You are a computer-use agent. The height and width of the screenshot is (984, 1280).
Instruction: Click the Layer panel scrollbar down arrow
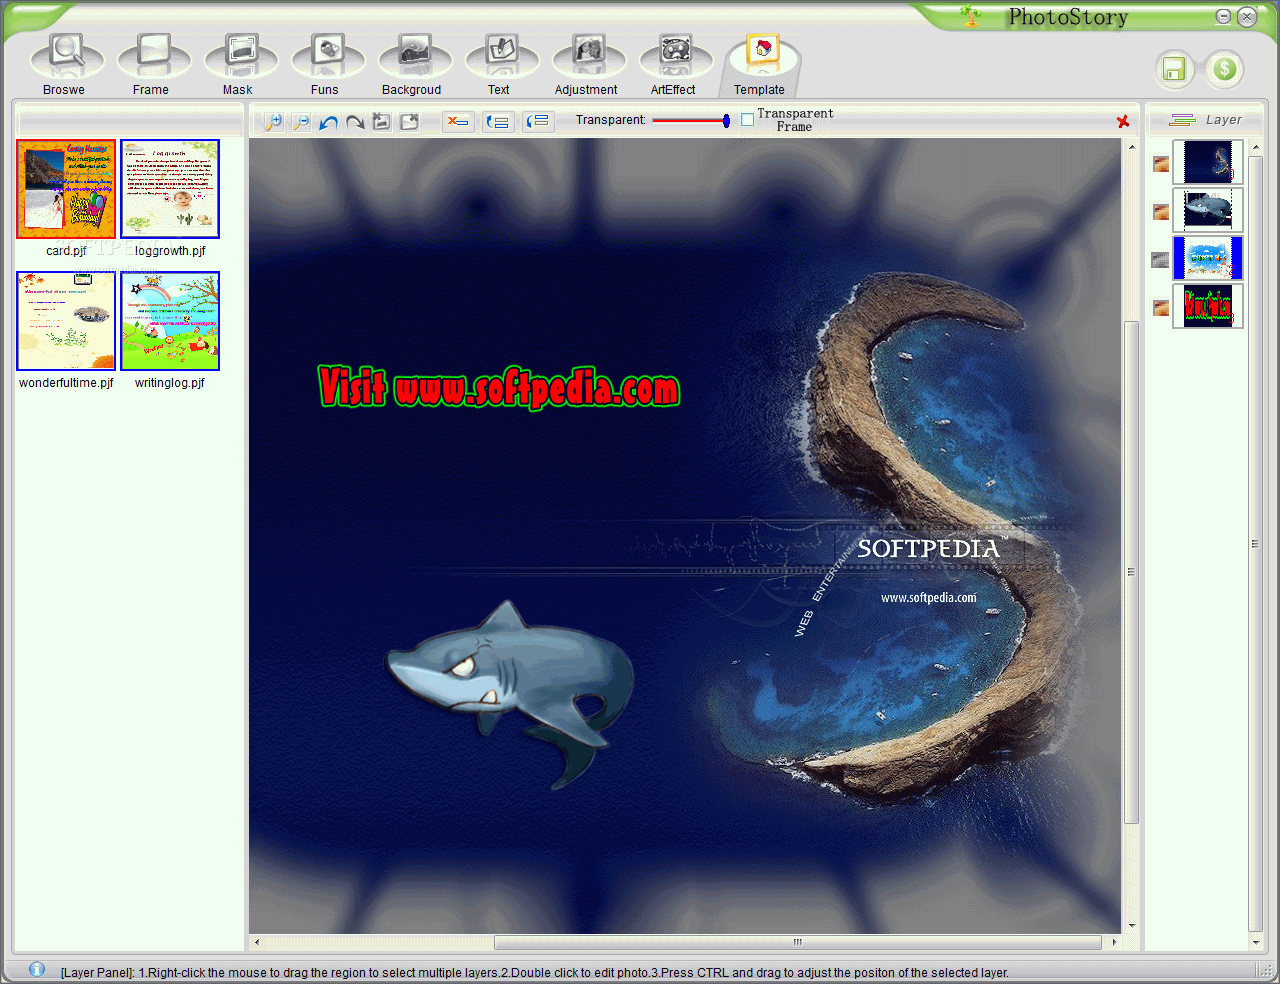point(1256,942)
